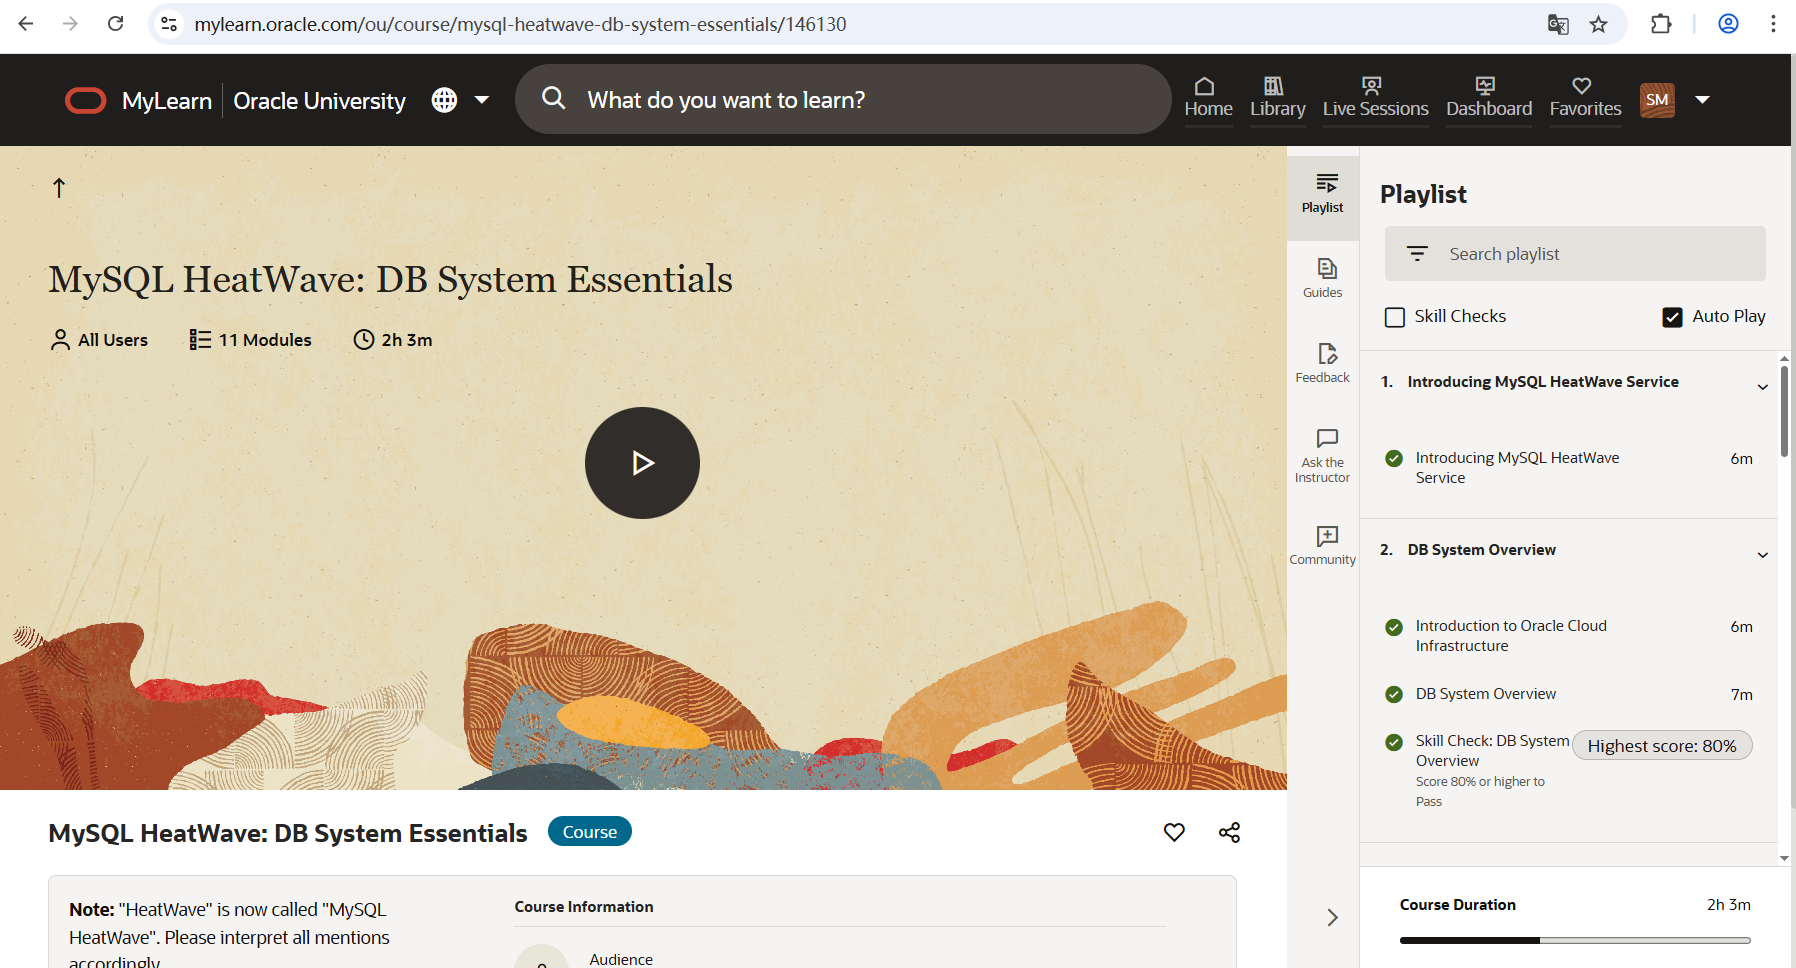Open the browser profile icon

[1728, 24]
